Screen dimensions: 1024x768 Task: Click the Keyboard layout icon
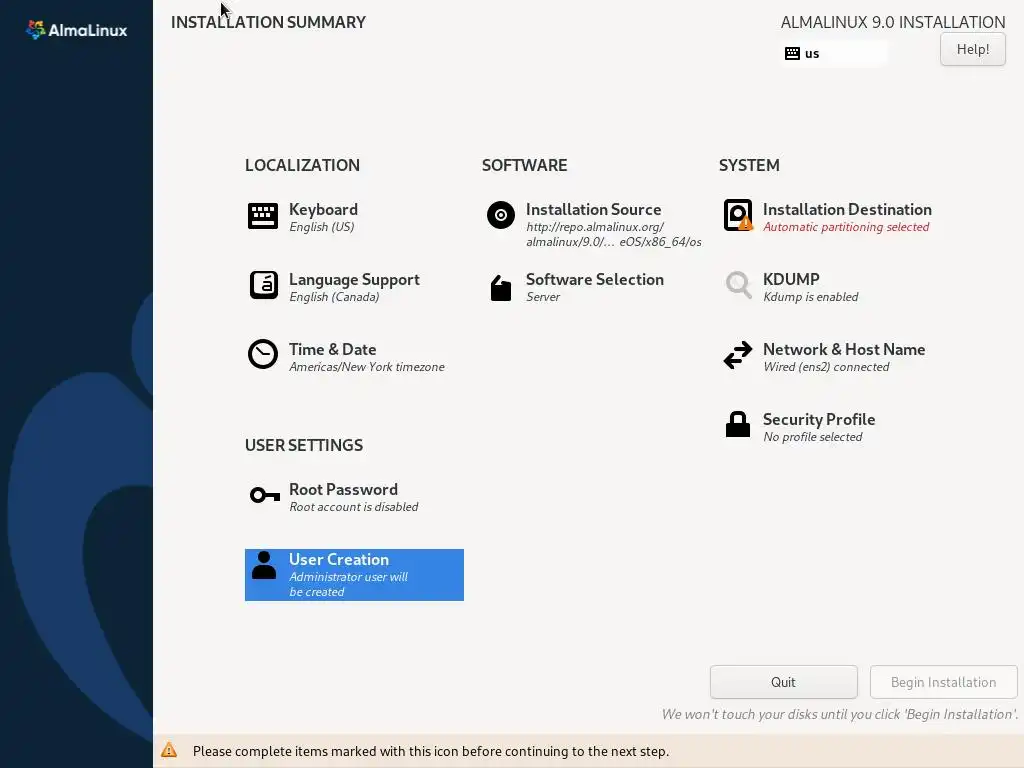point(263,216)
